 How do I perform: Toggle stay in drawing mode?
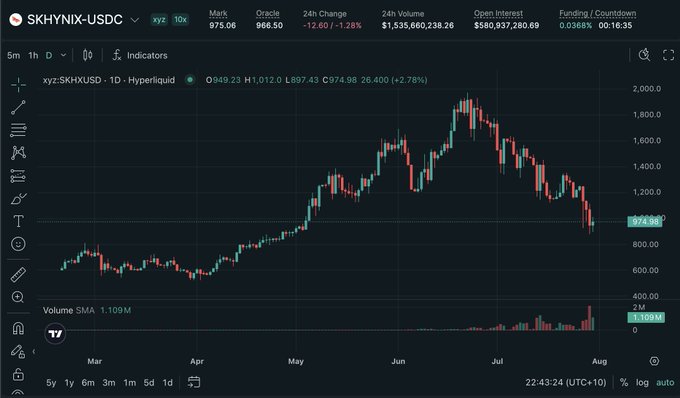pyautogui.click(x=18, y=351)
